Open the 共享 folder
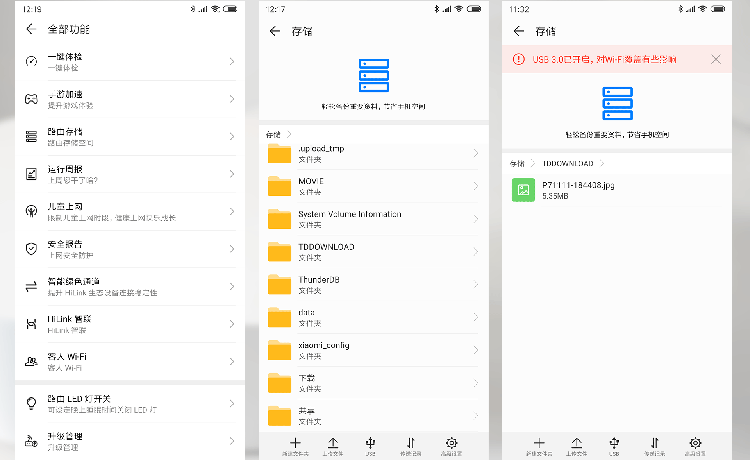Screen dimensions: 750x460 (x=373, y=416)
